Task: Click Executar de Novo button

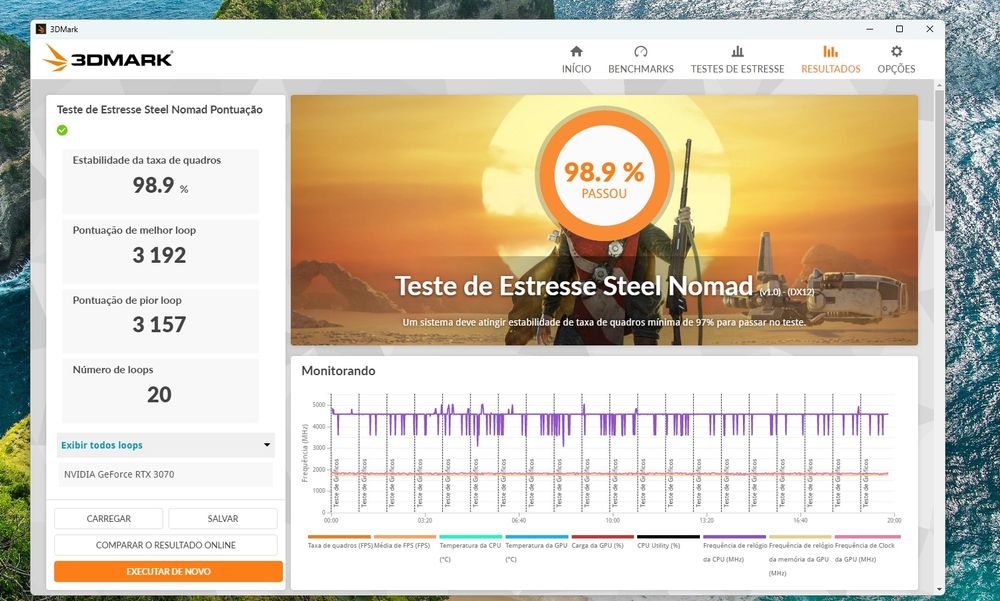Action: (x=168, y=572)
